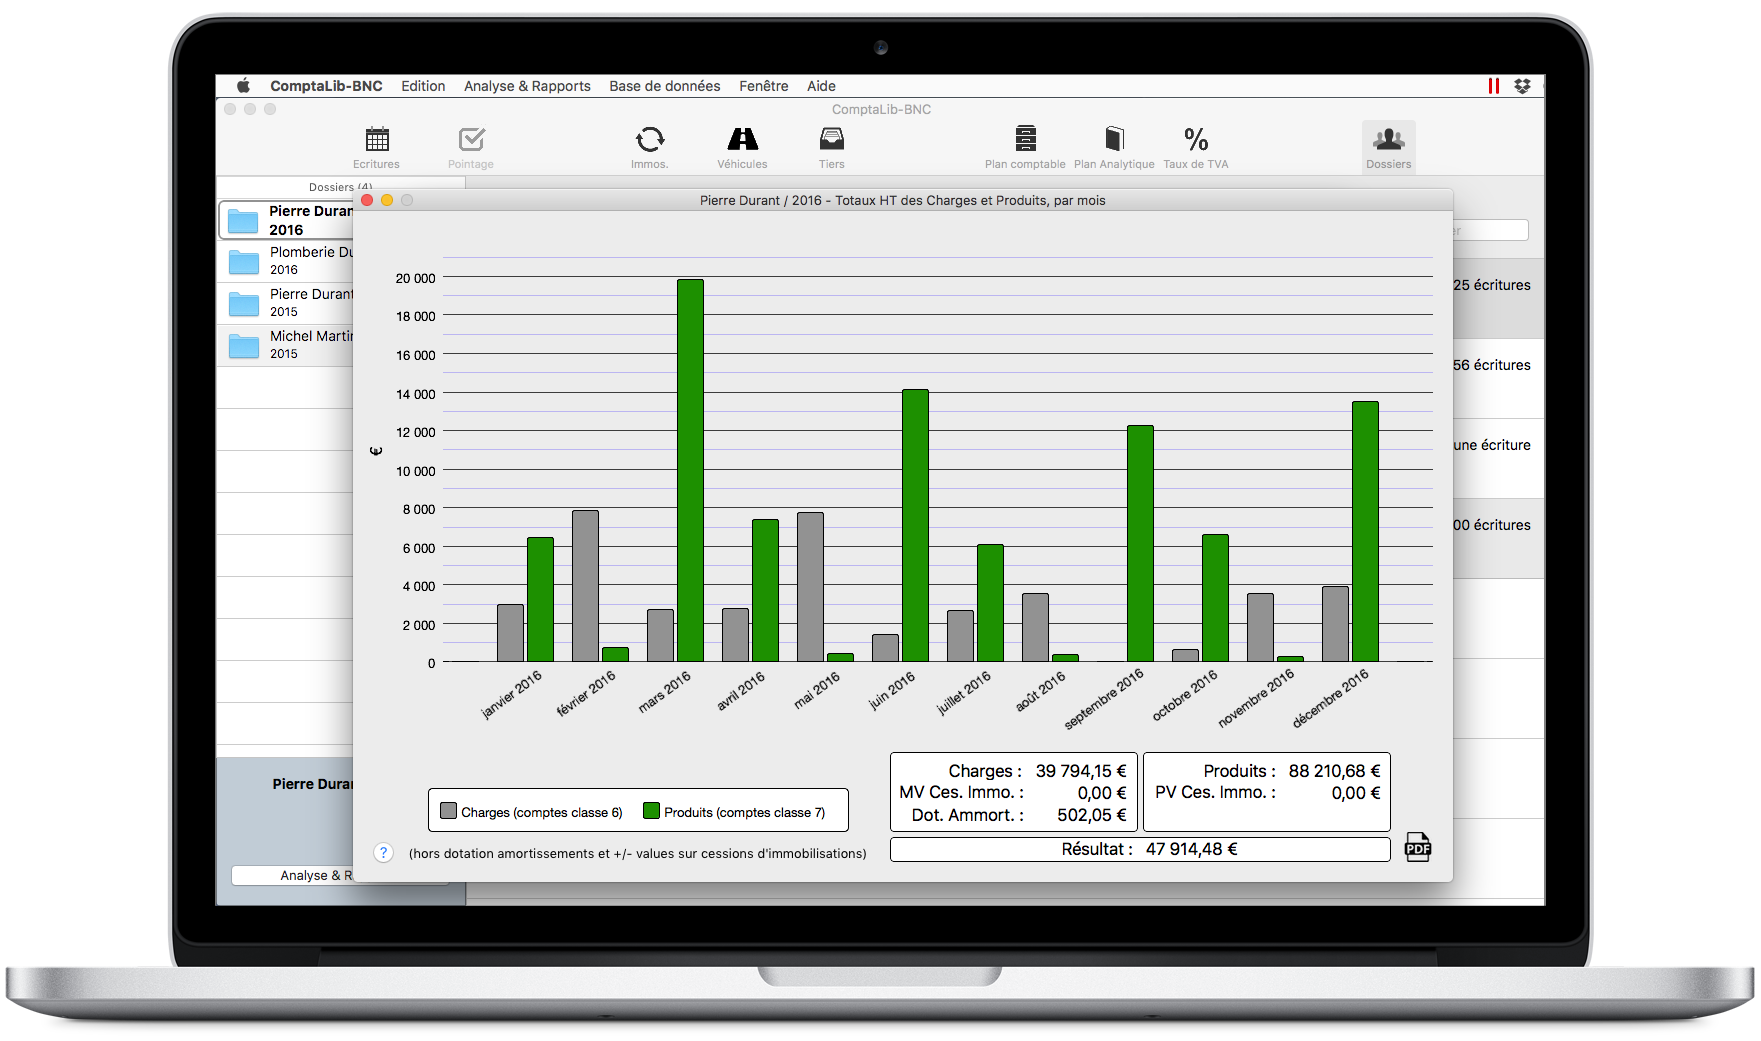1761x1041 pixels.
Task: Click the grey février 2016 Charges bar
Action: tap(585, 586)
